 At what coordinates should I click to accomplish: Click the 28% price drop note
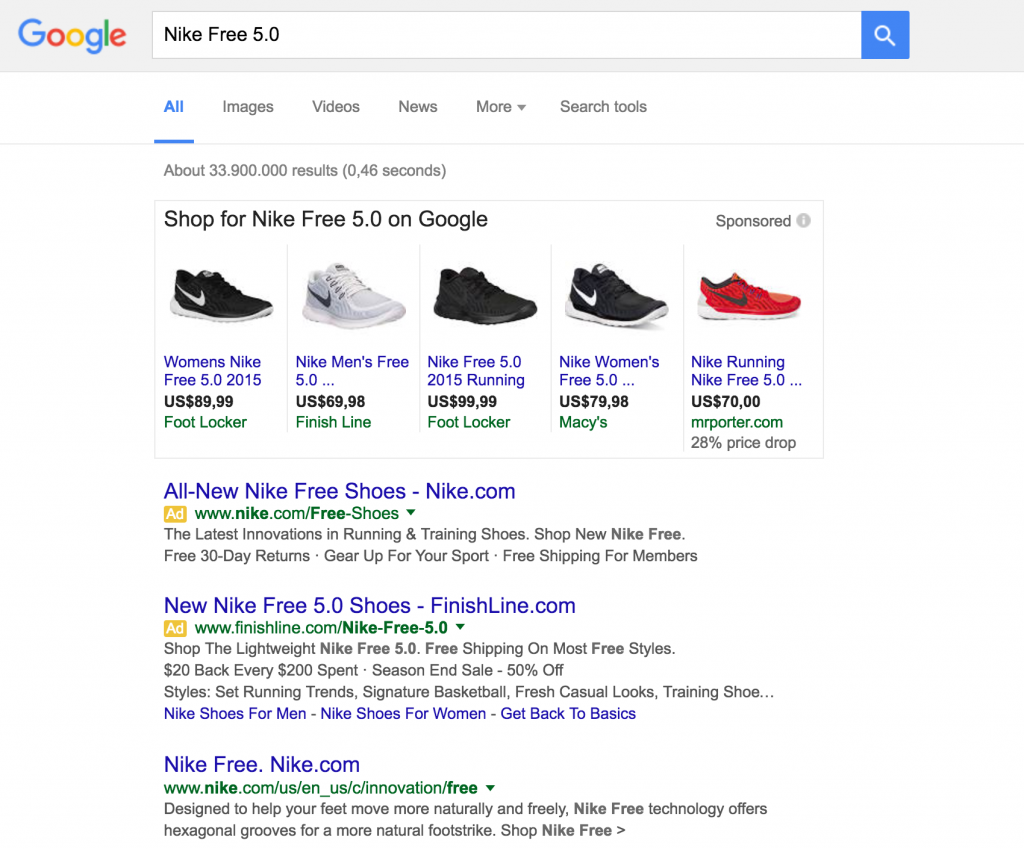tap(743, 443)
